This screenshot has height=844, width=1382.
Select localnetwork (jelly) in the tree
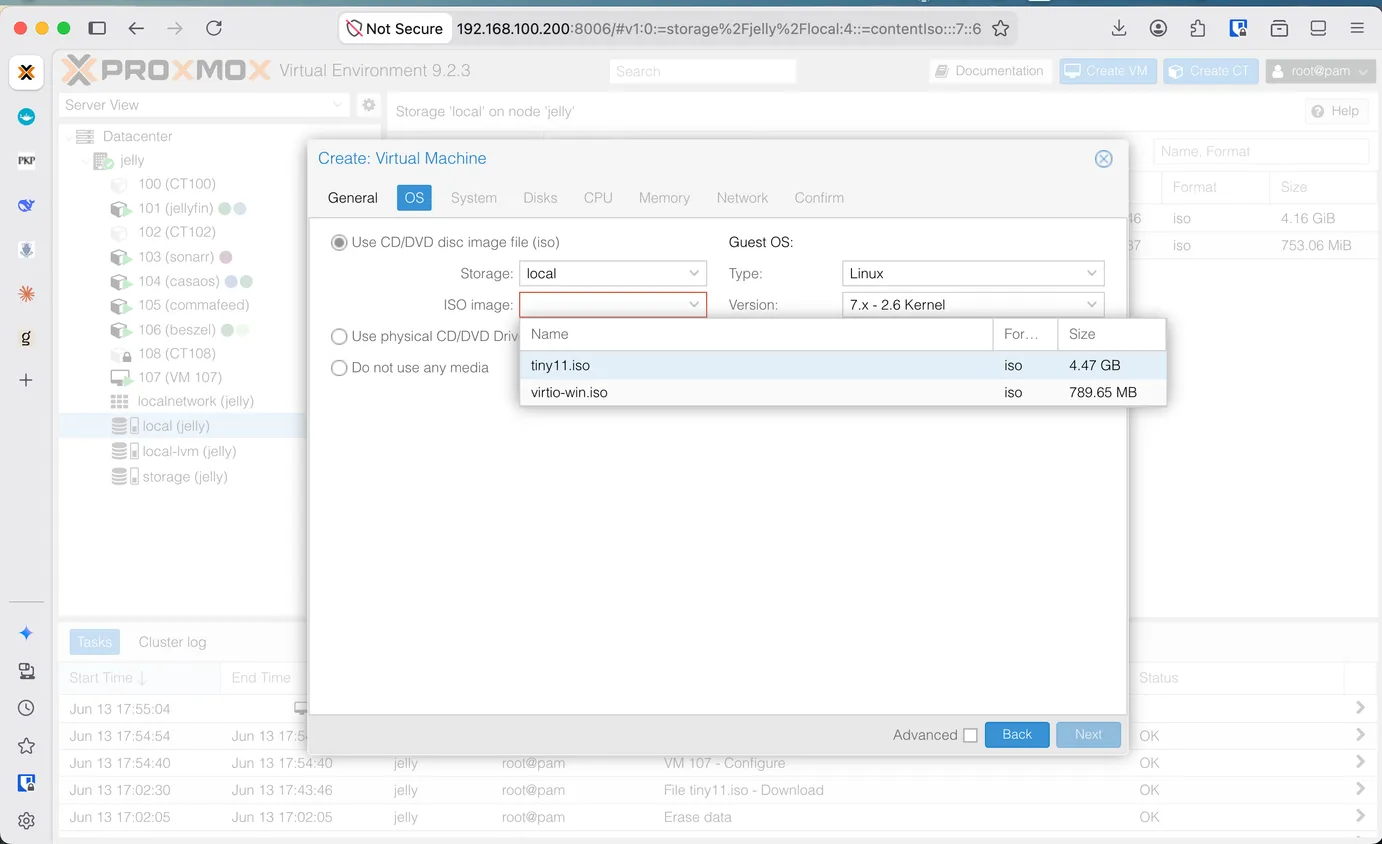coord(195,401)
